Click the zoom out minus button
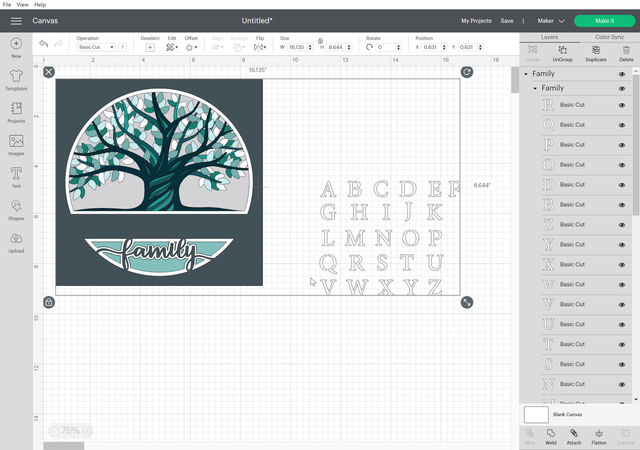This screenshot has width=640, height=450. (x=54, y=430)
